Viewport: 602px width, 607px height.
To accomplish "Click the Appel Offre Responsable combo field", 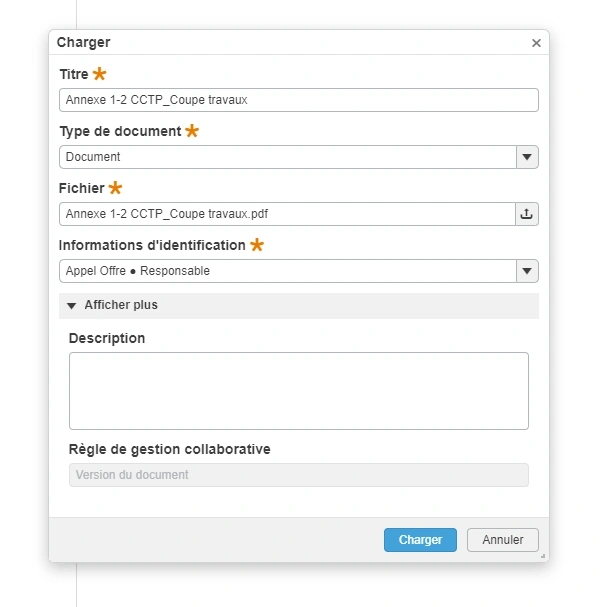I will pyautogui.click(x=287, y=271).
